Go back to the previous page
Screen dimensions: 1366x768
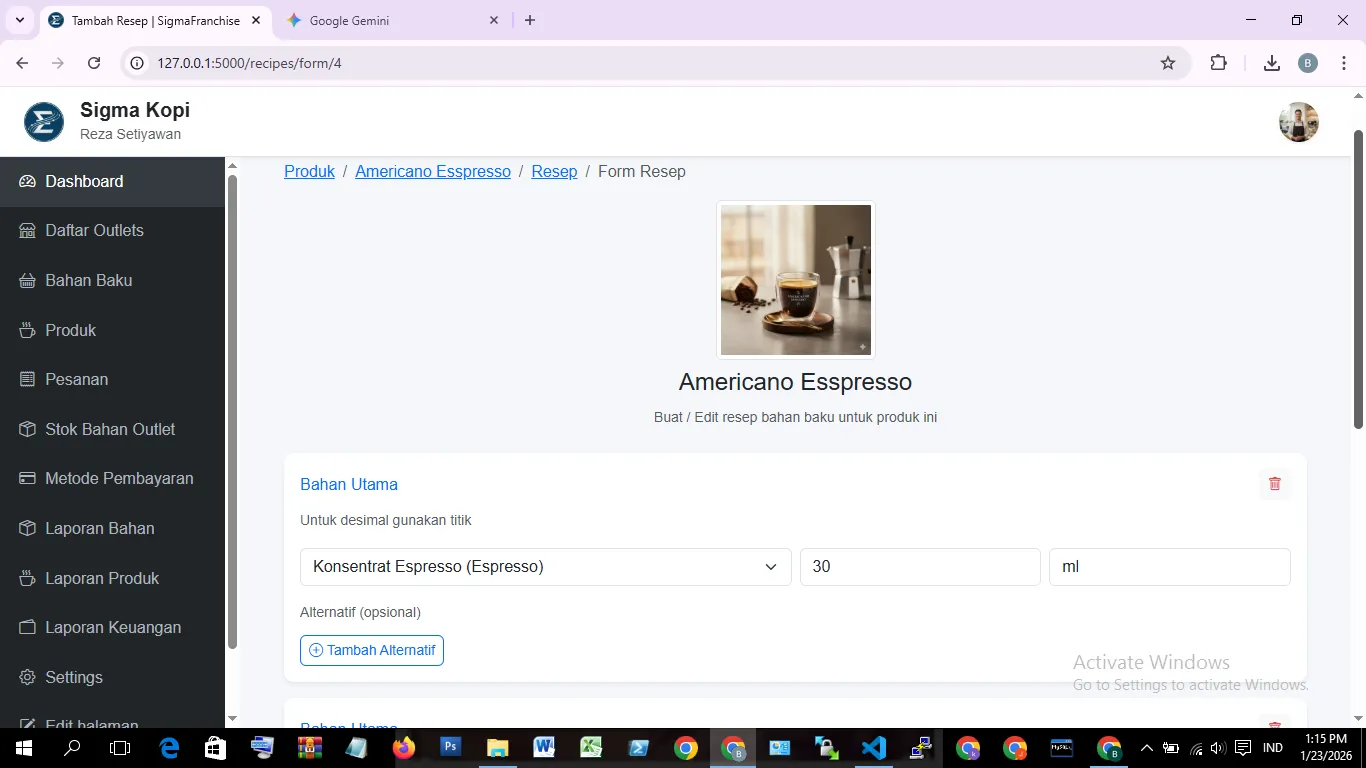22,63
